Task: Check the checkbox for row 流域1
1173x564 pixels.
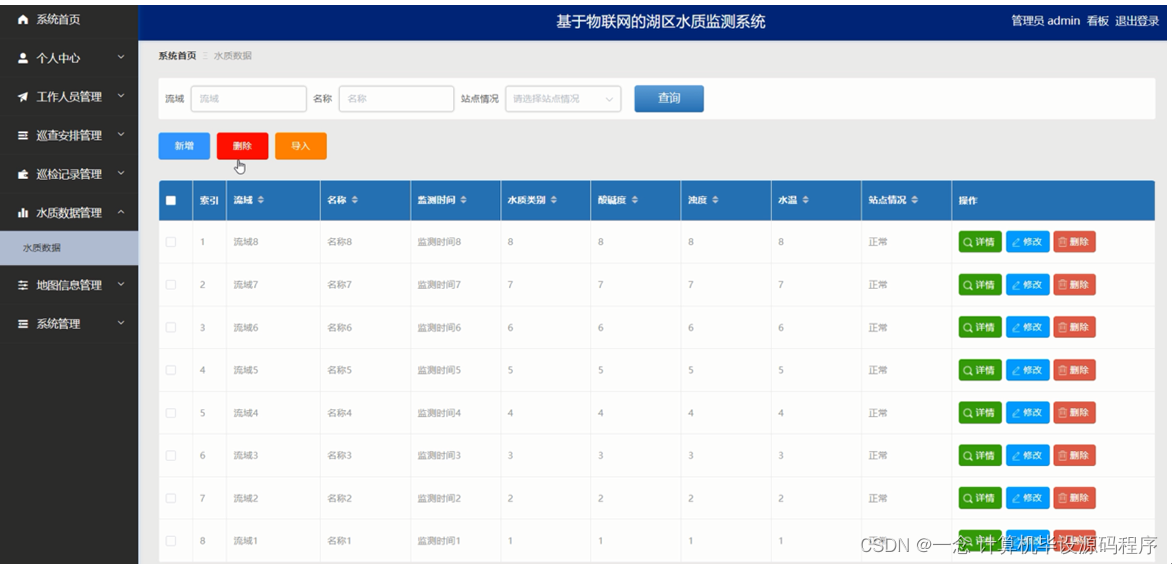Action: pyautogui.click(x=171, y=541)
